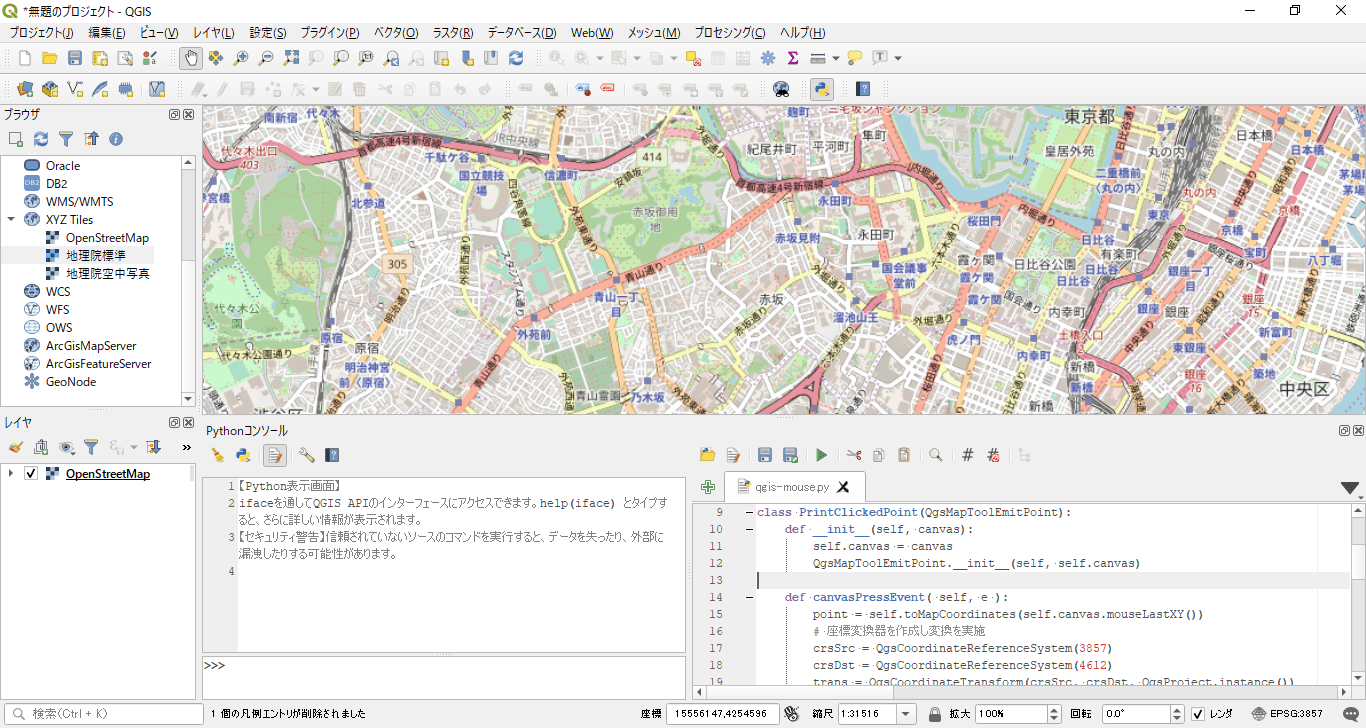Open the editor tab list dropdown arrow

pos(1350,488)
